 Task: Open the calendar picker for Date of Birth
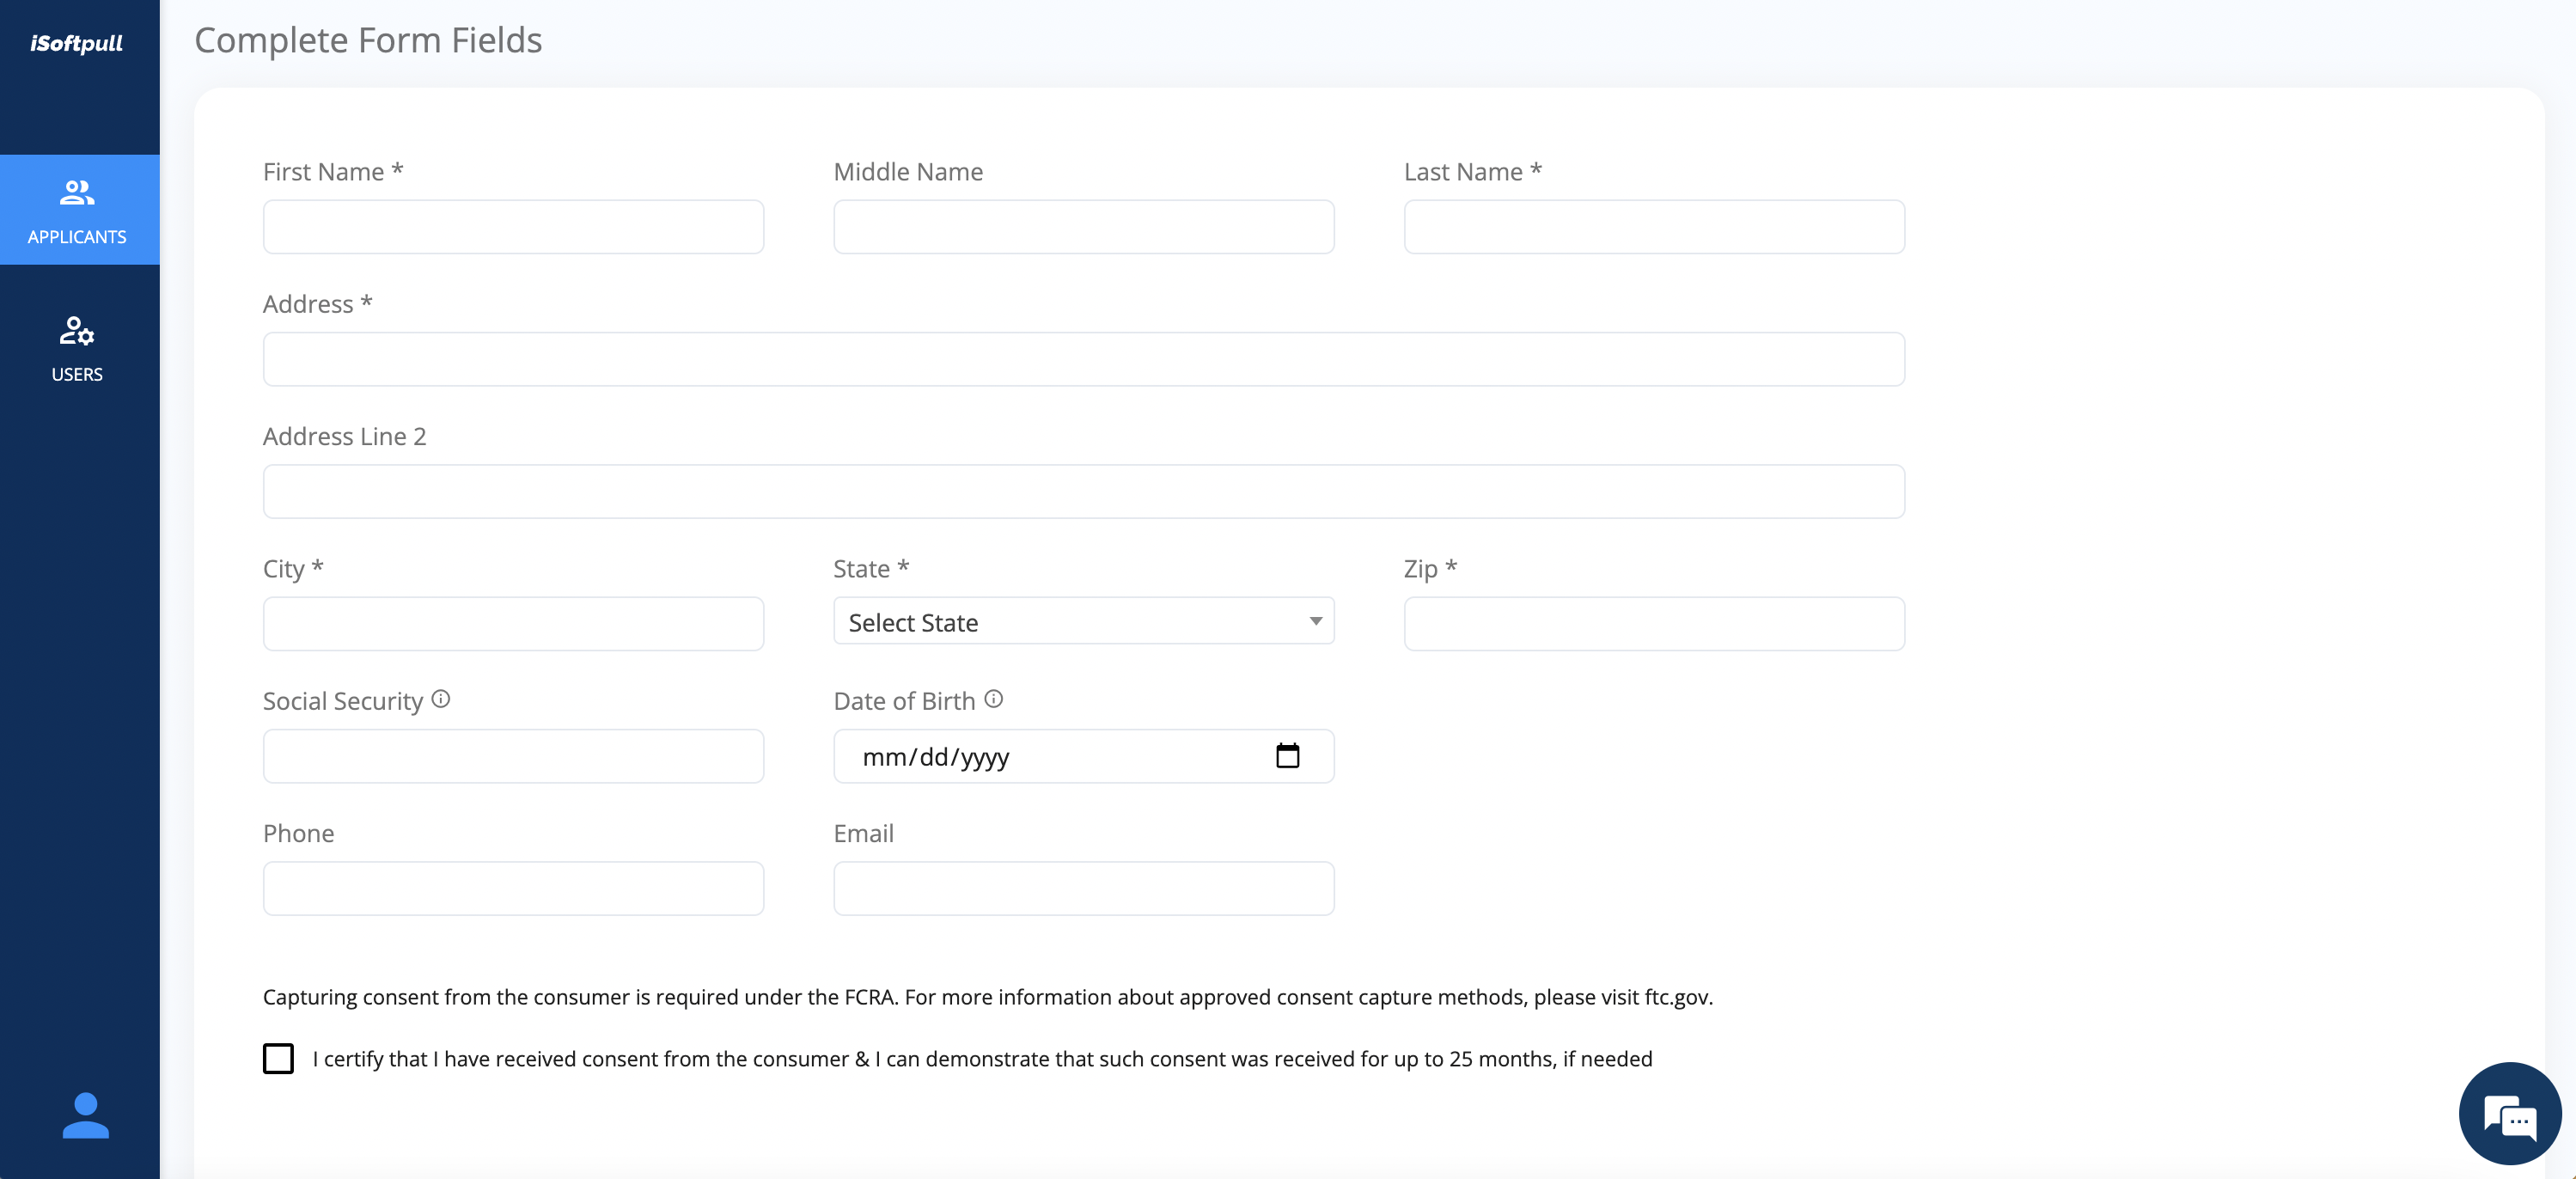click(1288, 756)
